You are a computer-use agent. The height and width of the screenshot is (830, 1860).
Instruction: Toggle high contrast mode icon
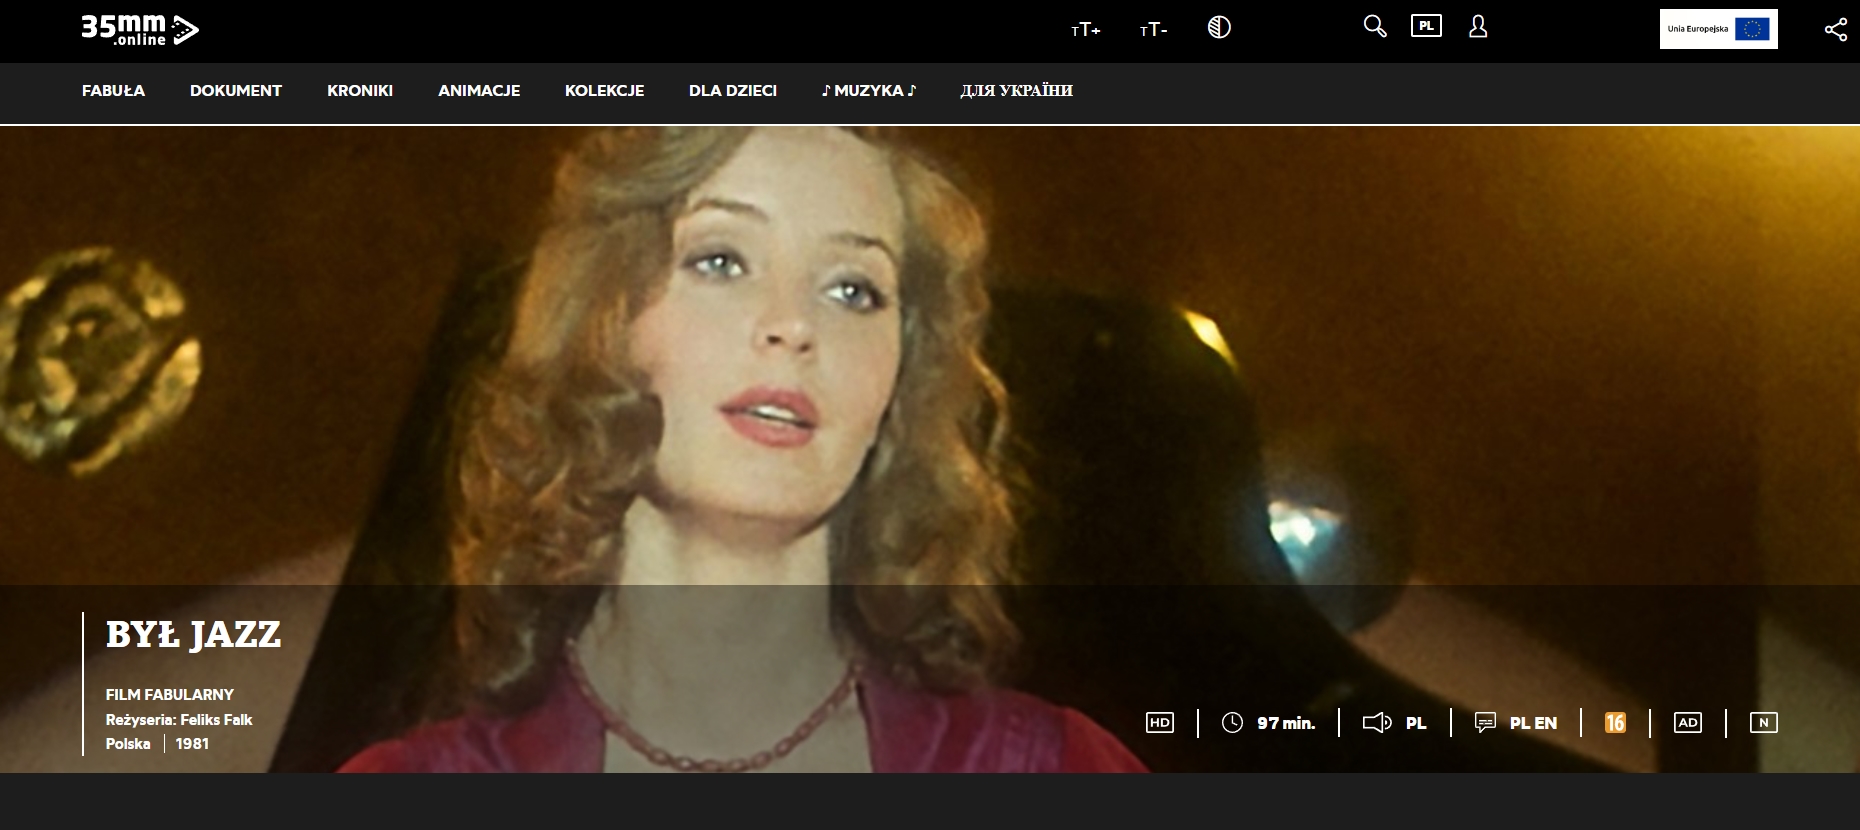pyautogui.click(x=1219, y=28)
